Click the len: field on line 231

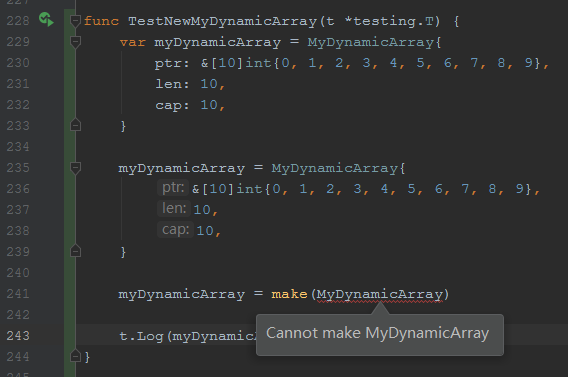tap(172, 84)
